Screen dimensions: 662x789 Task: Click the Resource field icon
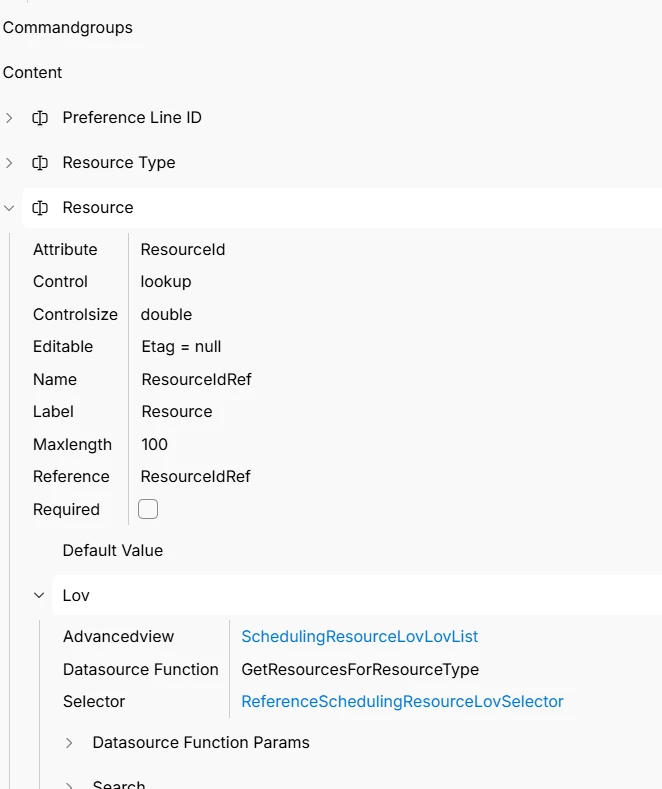tap(40, 208)
